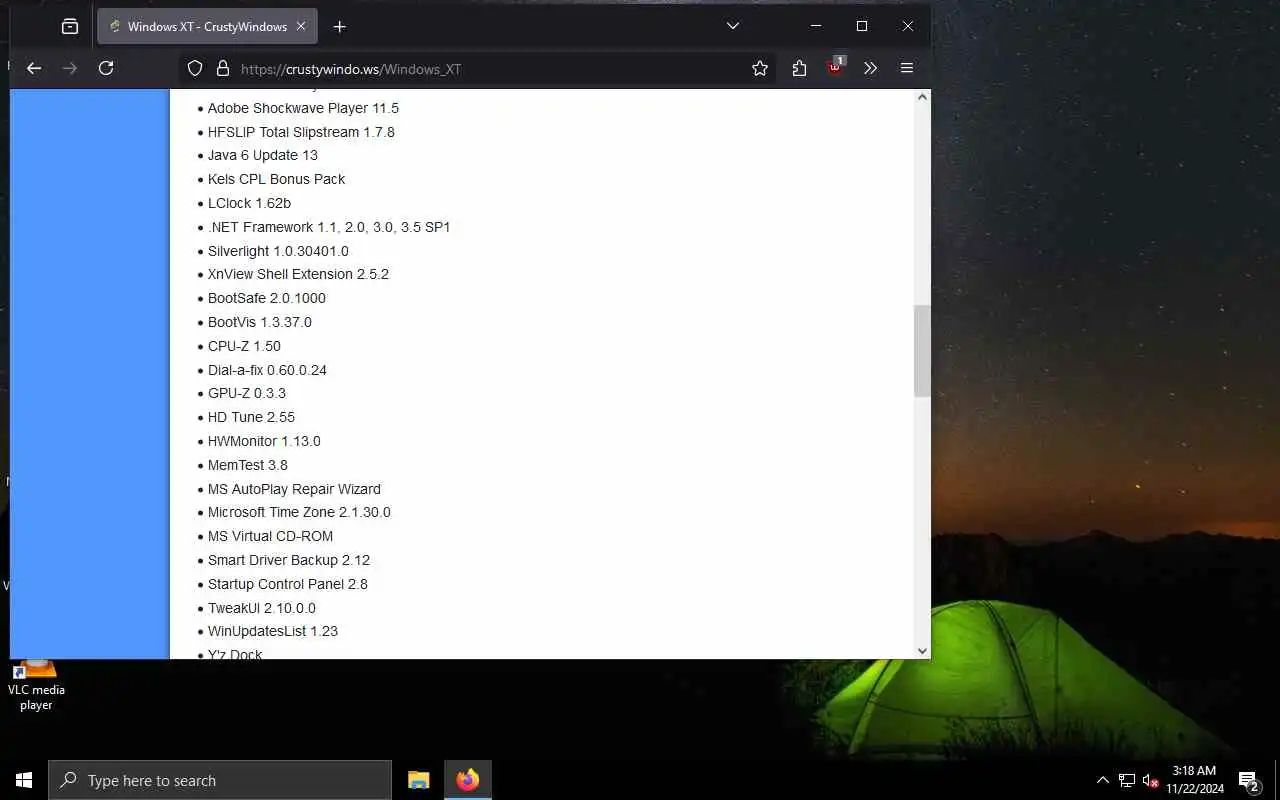The image size is (1280, 800).
Task: Go back to the previous page
Action: 34,68
